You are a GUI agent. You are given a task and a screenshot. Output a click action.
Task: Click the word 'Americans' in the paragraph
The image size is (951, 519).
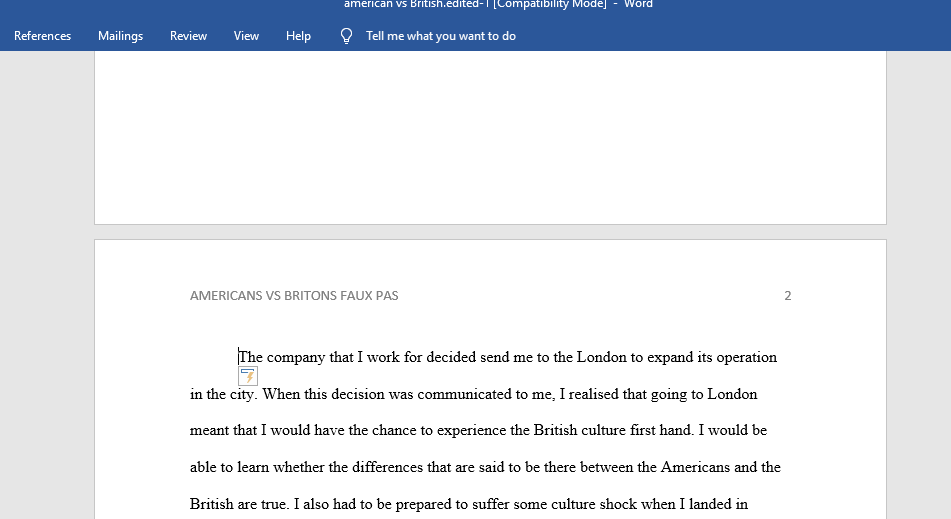coord(695,467)
